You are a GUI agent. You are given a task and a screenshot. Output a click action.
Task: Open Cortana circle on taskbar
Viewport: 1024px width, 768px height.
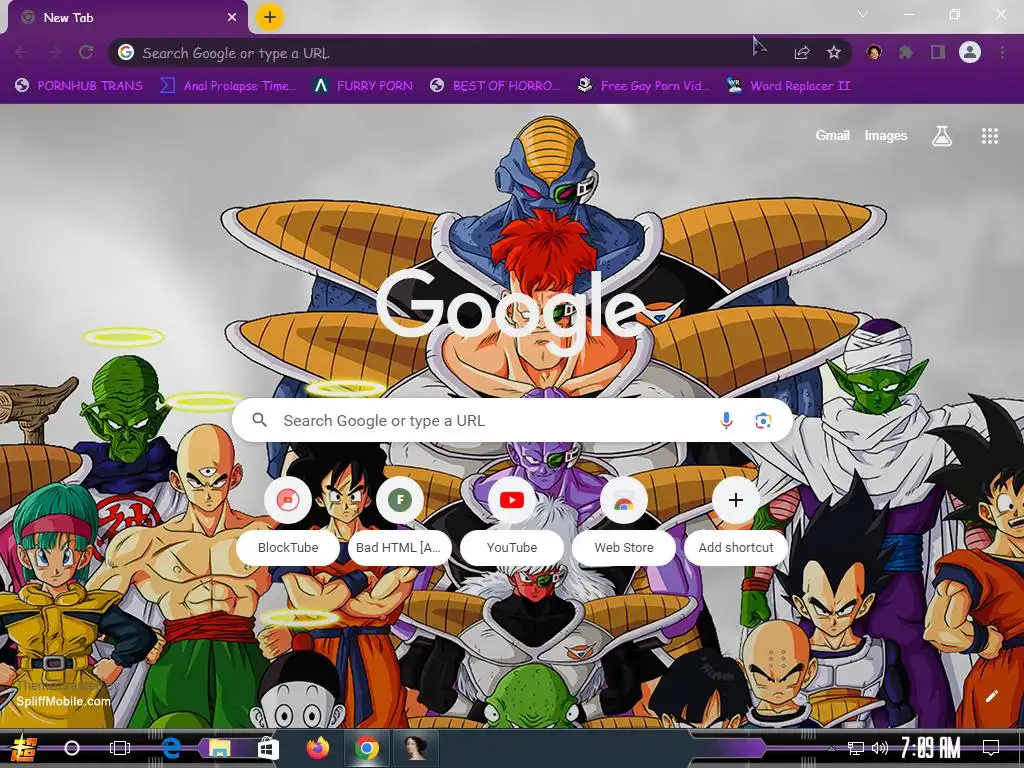[72, 748]
